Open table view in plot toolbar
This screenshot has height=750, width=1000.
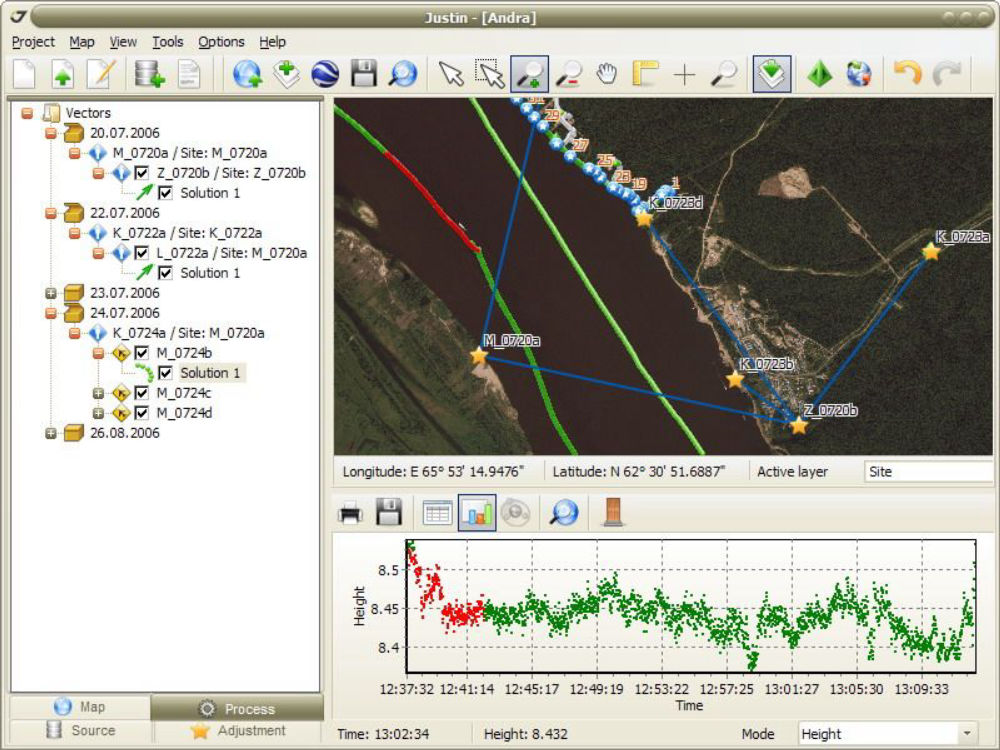(x=437, y=513)
